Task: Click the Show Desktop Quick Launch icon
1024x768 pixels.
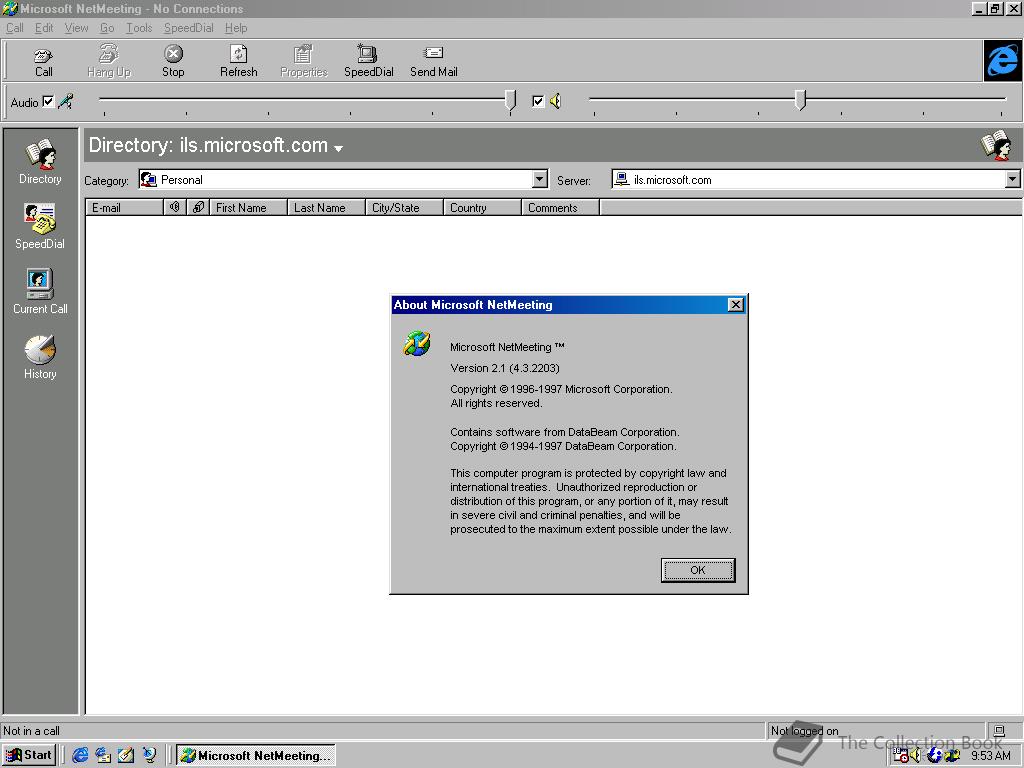Action: click(x=126, y=755)
